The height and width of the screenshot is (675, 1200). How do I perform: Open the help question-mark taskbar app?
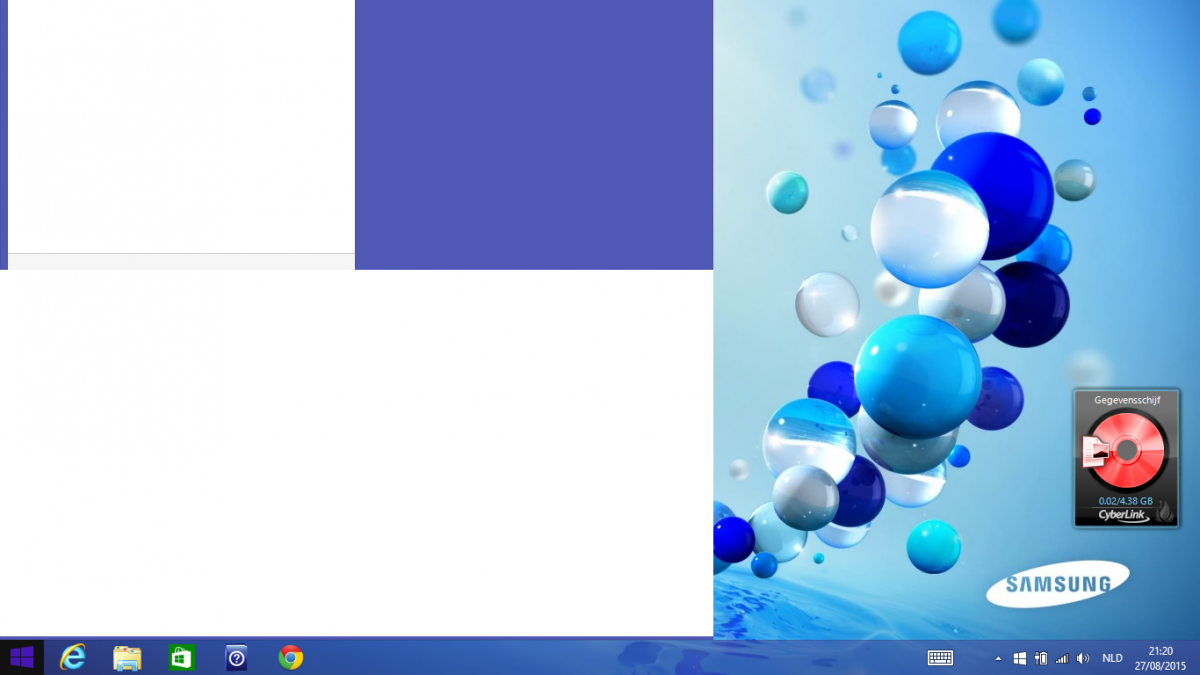point(236,657)
